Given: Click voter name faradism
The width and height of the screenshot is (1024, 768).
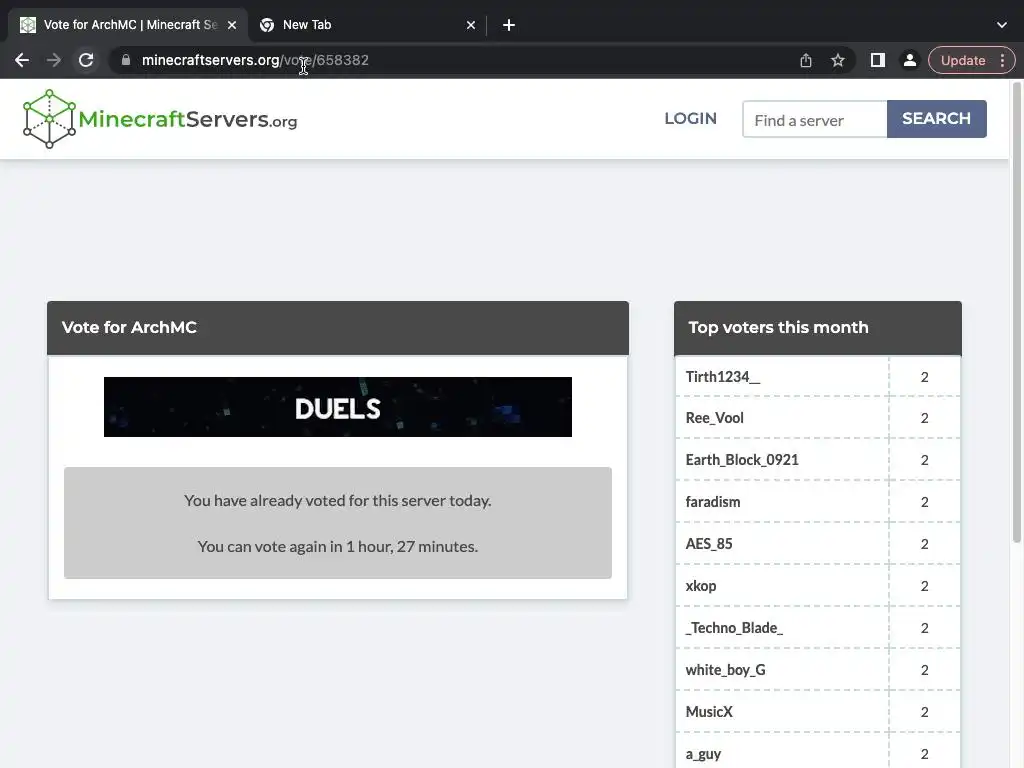Looking at the screenshot, I should coord(713,502).
